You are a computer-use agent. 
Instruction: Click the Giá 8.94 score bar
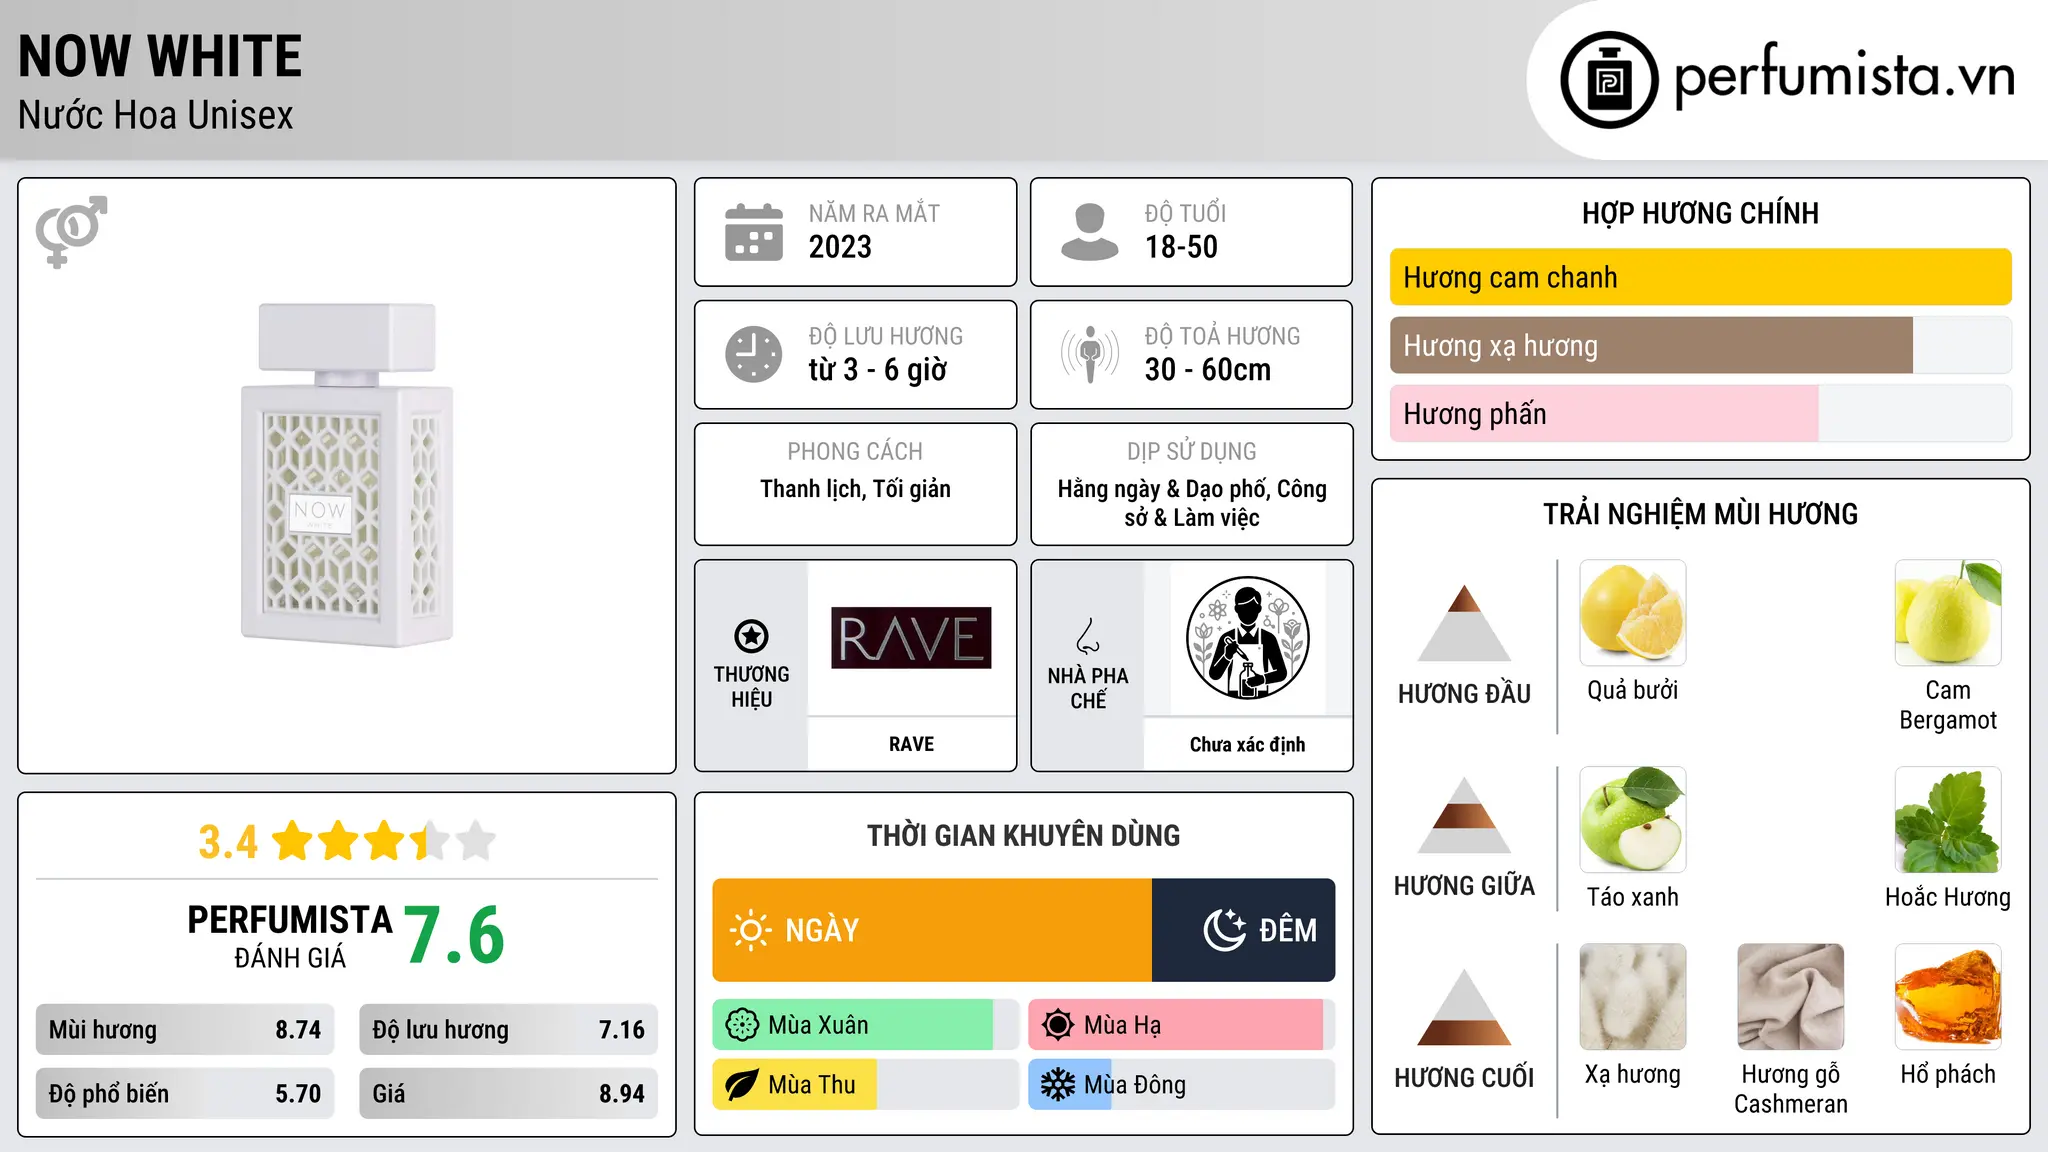[509, 1094]
